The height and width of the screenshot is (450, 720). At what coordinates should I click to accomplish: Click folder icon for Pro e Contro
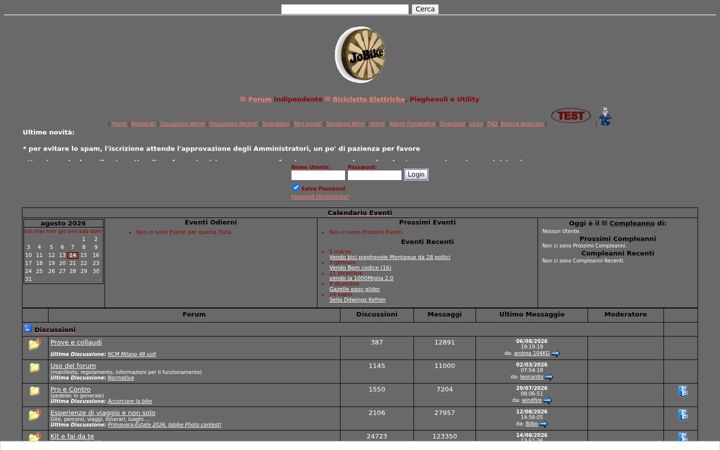tap(34, 391)
